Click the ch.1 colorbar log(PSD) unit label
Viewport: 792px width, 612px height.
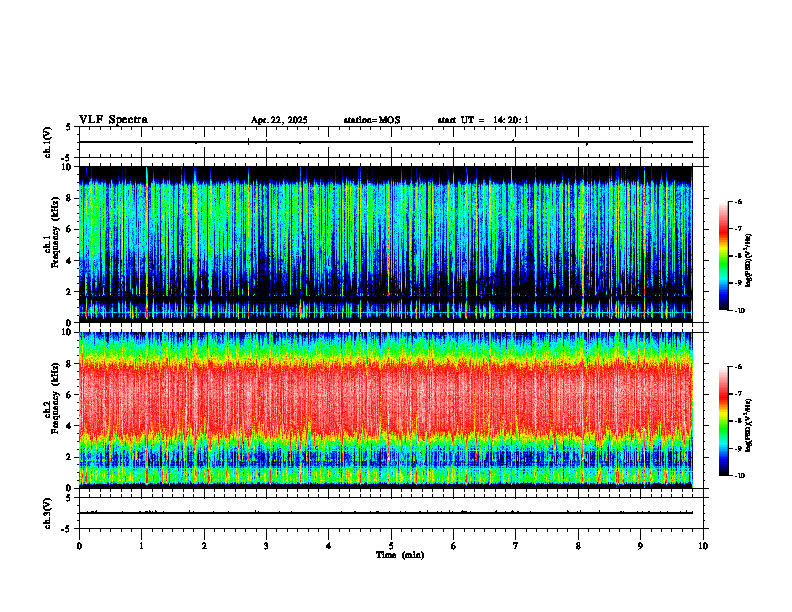(749, 260)
